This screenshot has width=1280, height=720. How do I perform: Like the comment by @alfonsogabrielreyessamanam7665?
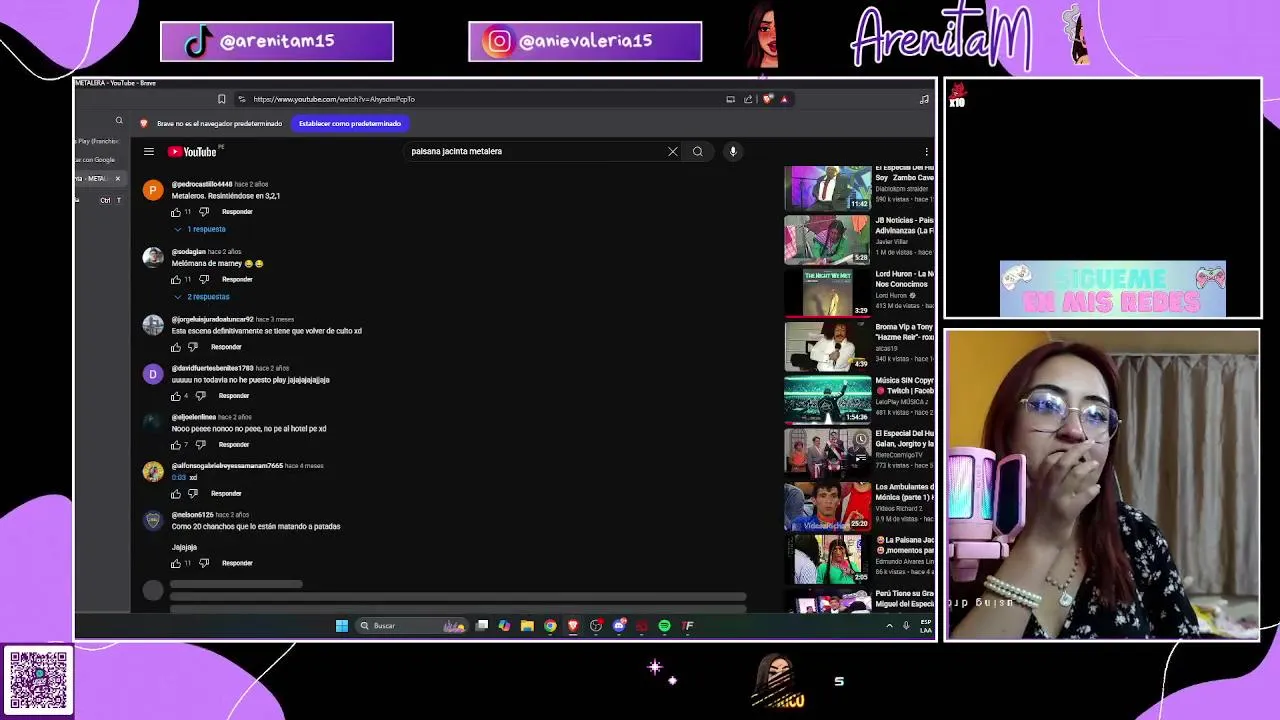click(x=176, y=493)
